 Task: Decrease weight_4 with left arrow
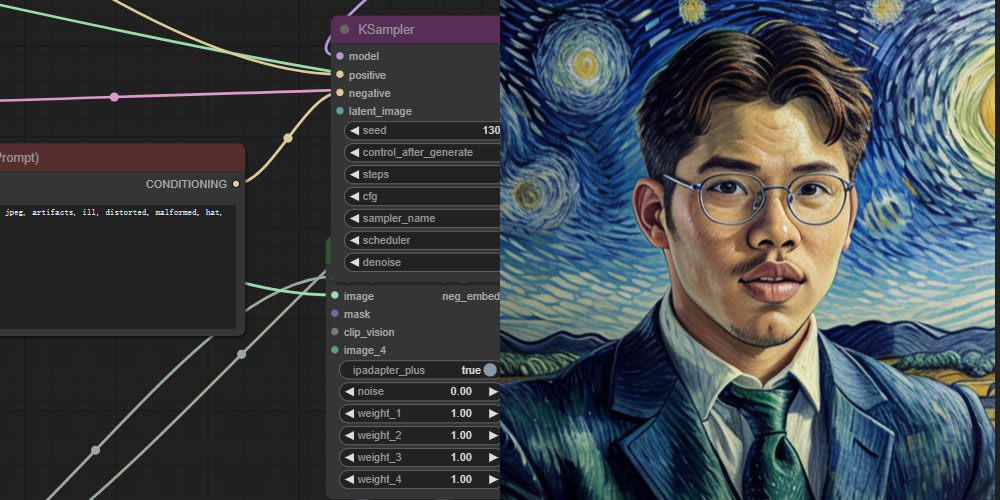[x=349, y=480]
